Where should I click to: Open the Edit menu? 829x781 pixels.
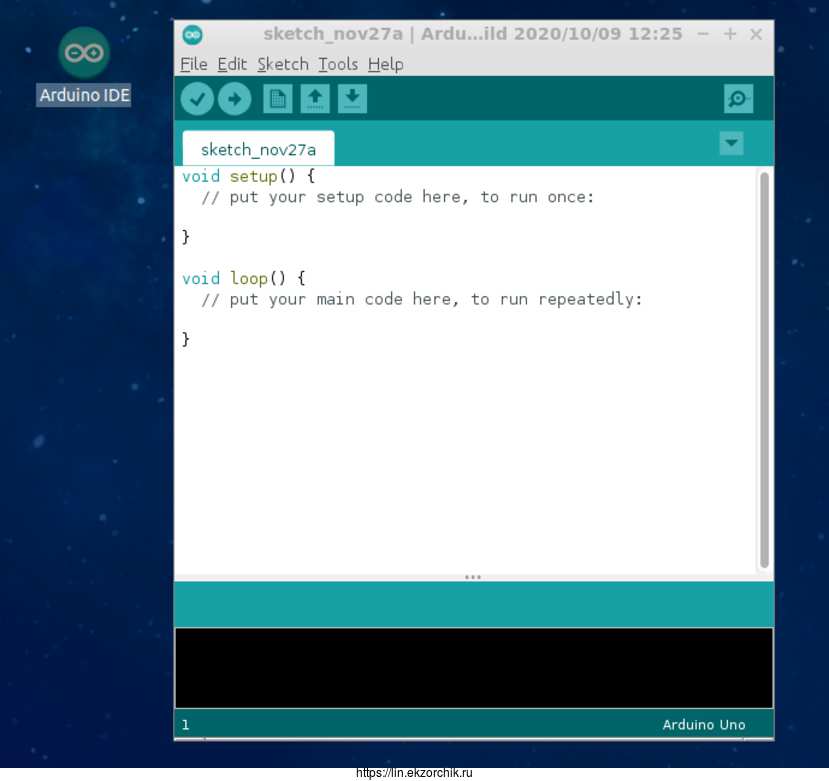232,64
